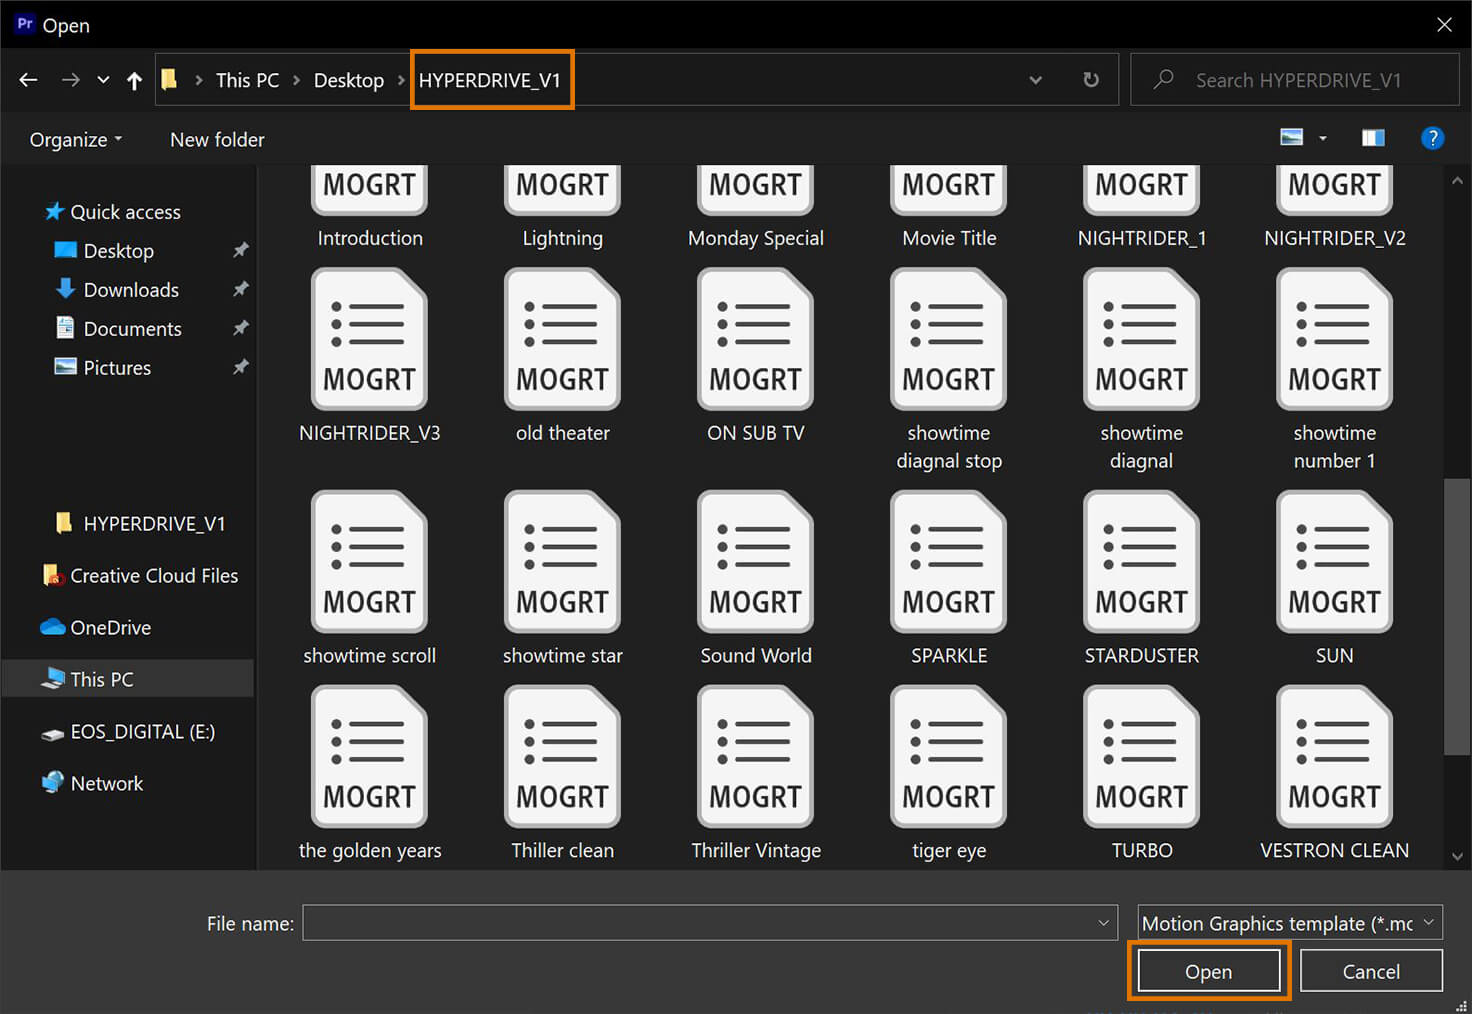Click New folder in the toolbar
Screen dimensions: 1472x1014
(217, 140)
